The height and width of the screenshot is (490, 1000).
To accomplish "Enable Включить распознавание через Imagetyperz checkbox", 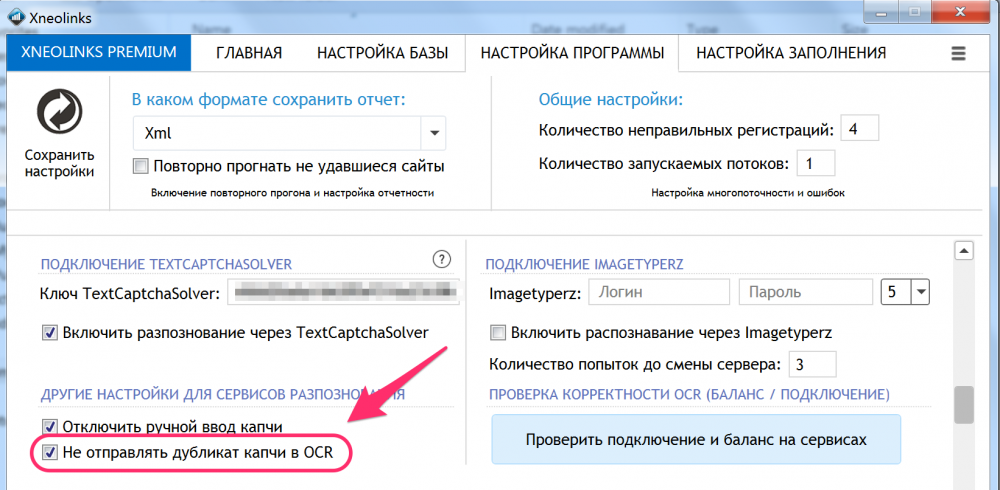I will (x=497, y=332).
